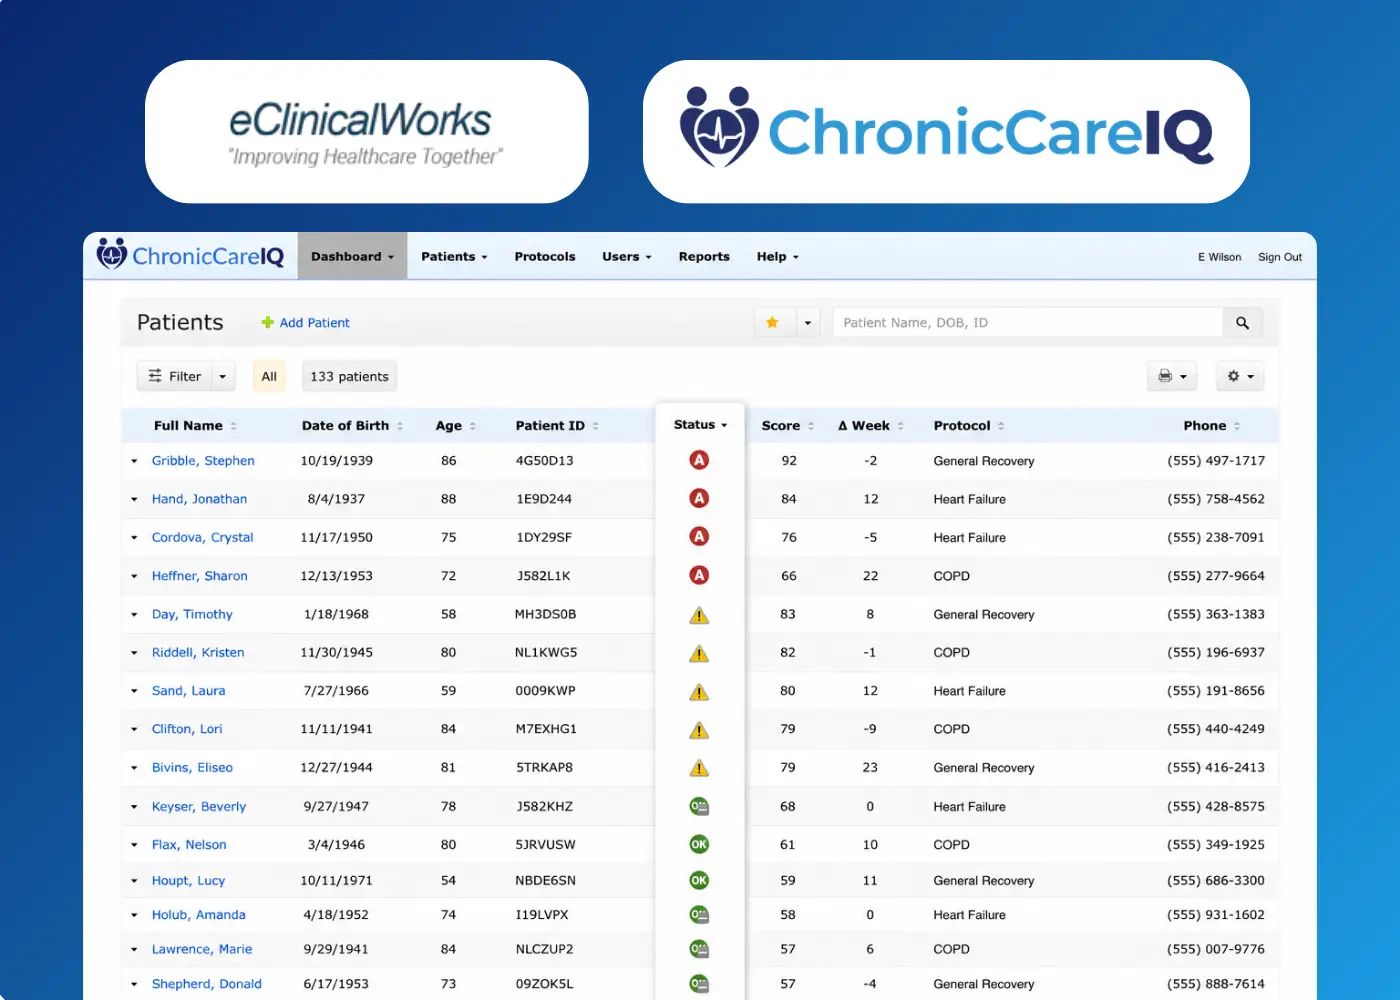Open patient record for Flax, Nelson

(x=189, y=845)
